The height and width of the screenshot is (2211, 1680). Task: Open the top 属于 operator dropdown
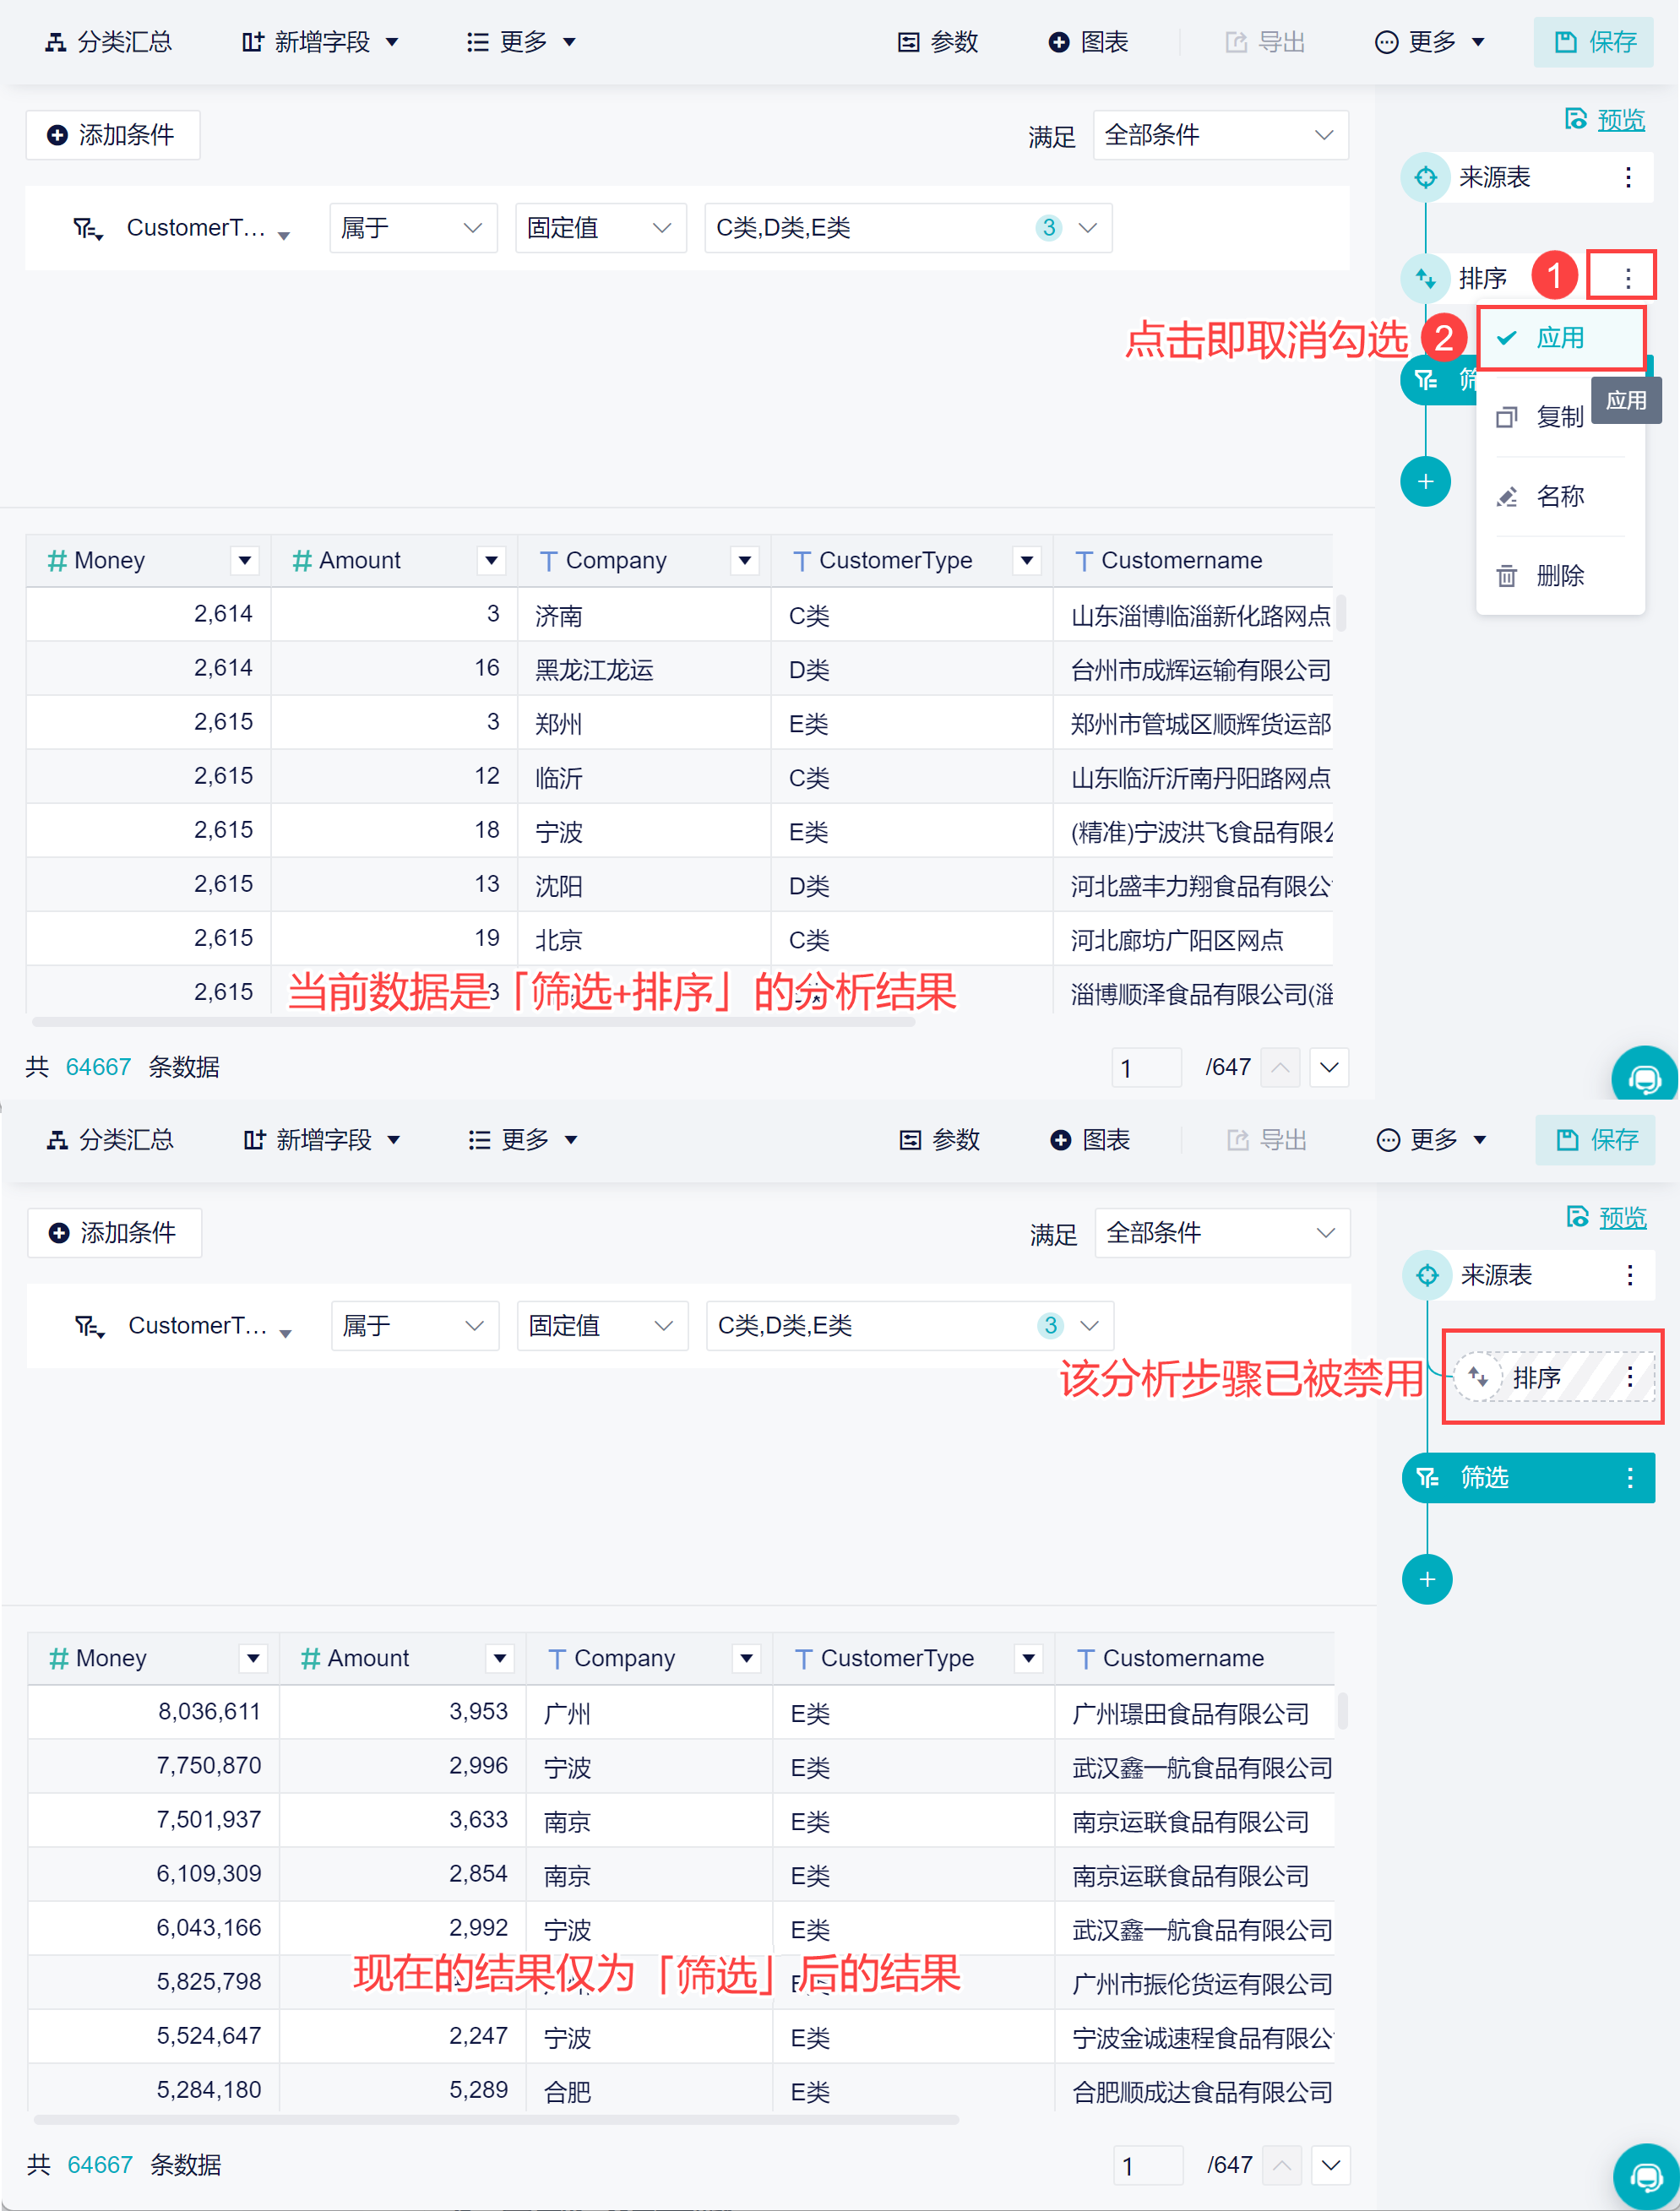pyautogui.click(x=412, y=228)
